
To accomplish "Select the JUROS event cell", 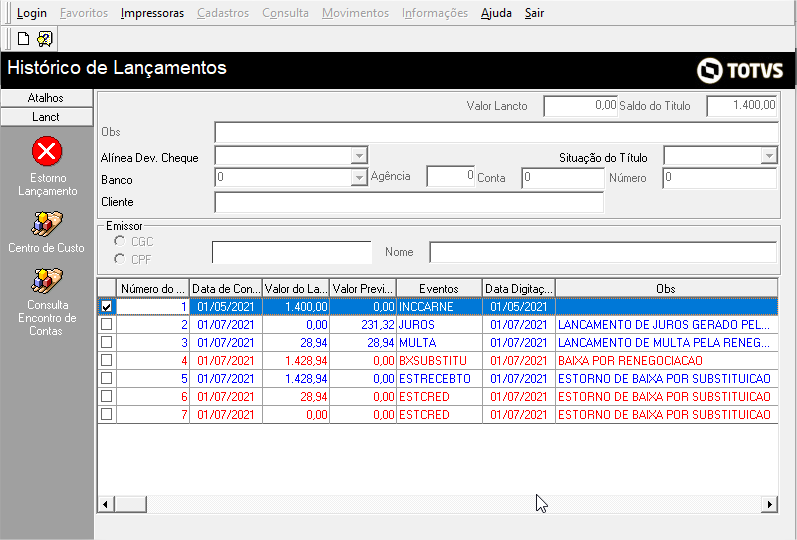I will click(439, 324).
